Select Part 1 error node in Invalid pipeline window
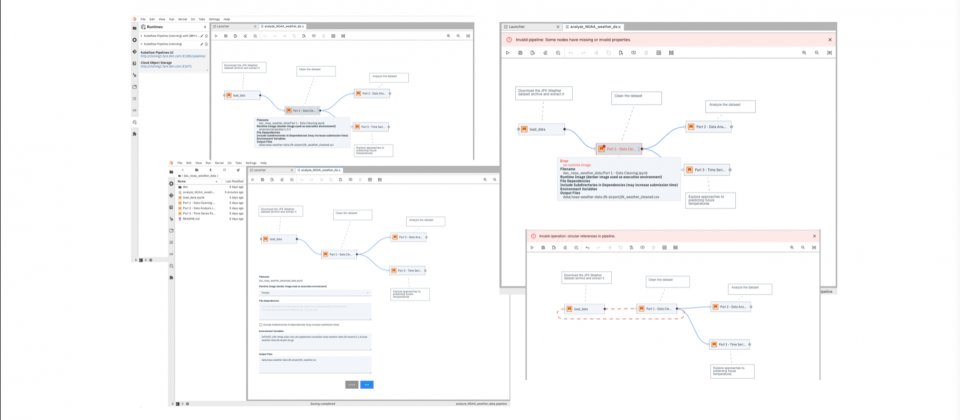 [x=619, y=149]
